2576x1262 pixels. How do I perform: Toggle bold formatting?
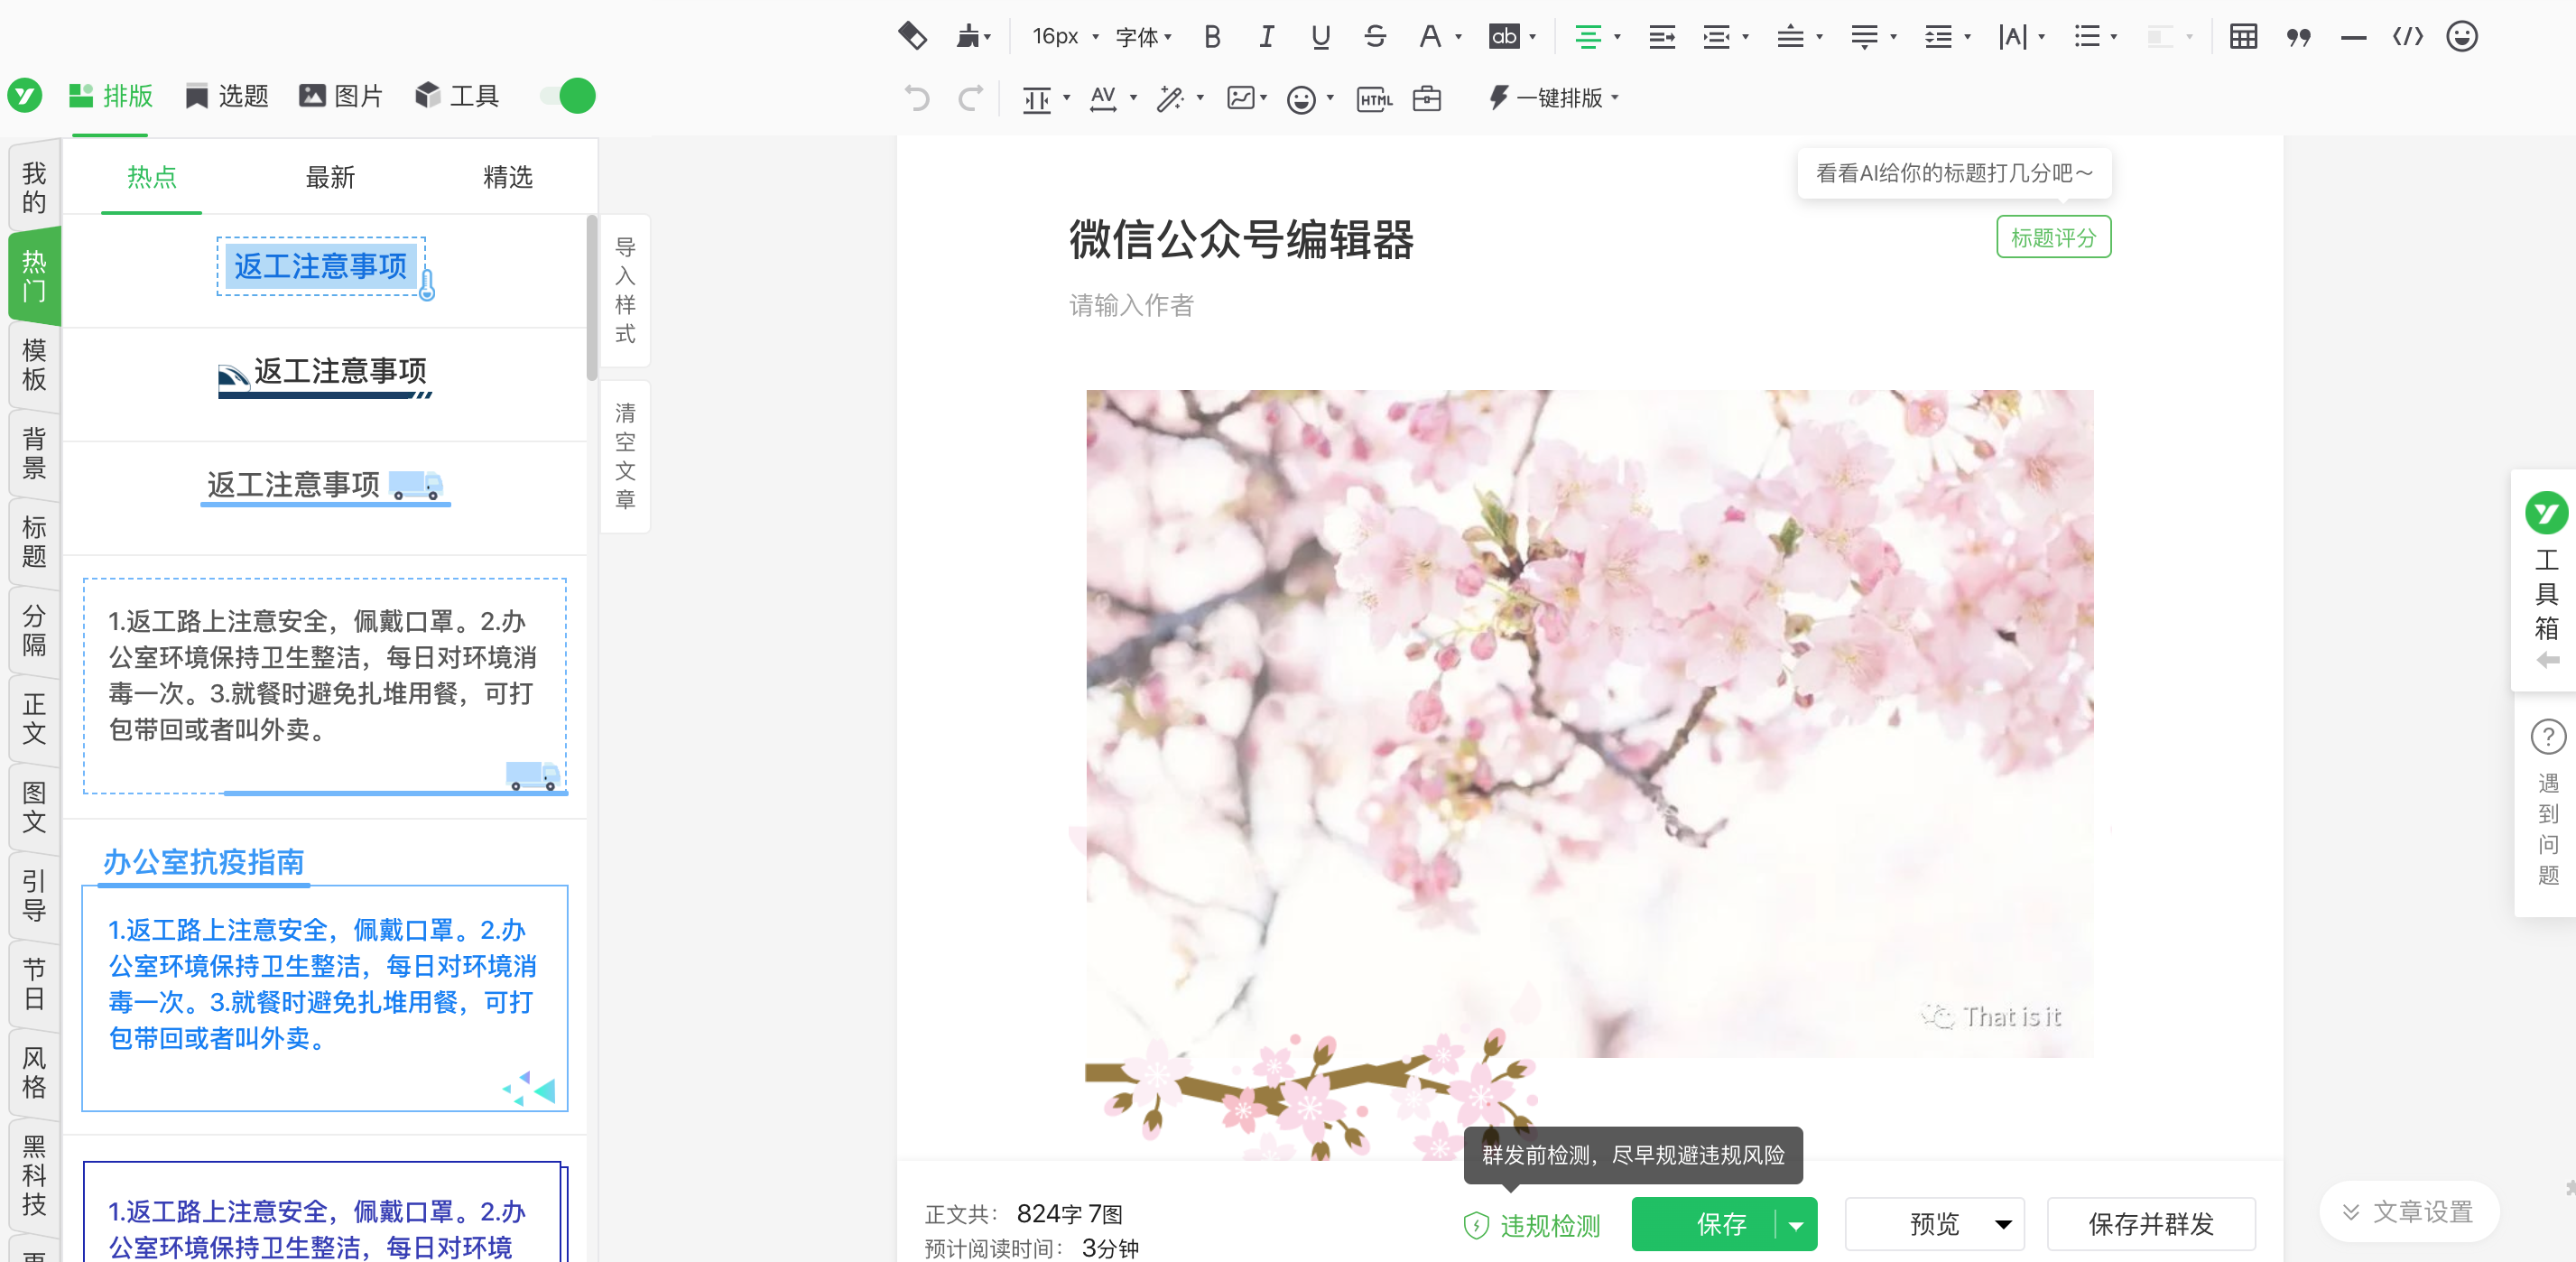1212,37
